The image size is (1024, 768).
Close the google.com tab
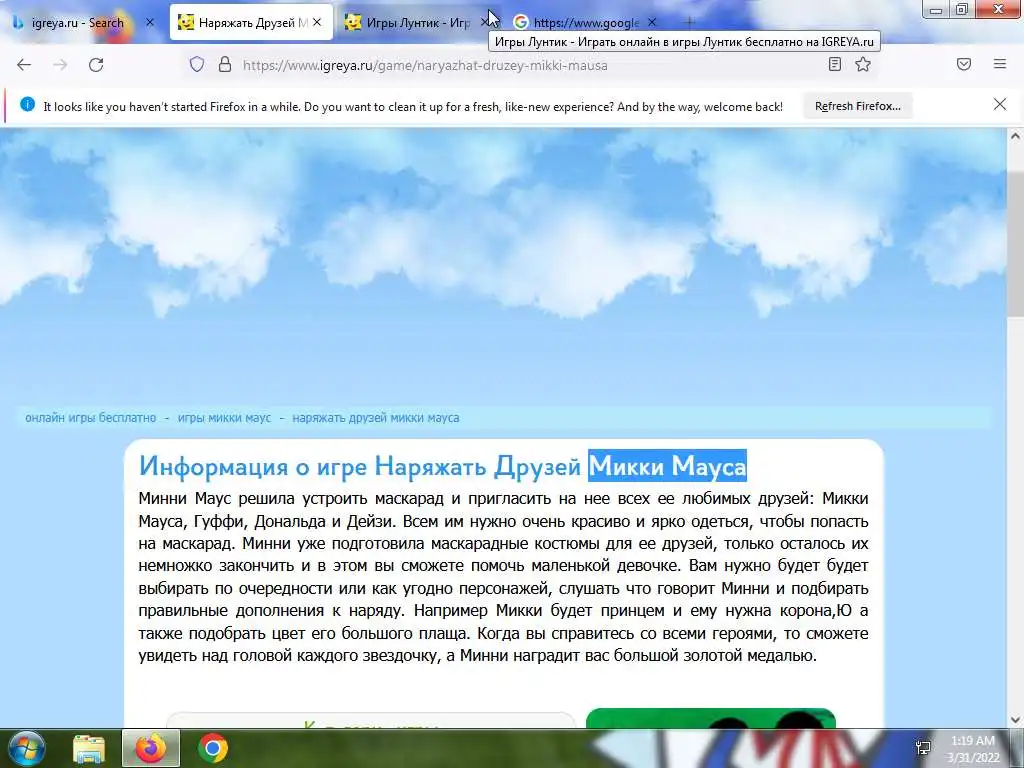(x=652, y=22)
